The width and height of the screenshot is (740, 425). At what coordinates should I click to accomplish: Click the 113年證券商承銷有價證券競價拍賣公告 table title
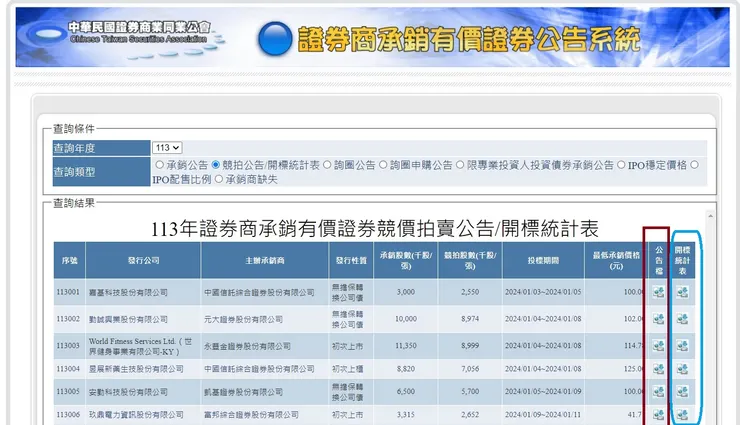[x=375, y=229]
